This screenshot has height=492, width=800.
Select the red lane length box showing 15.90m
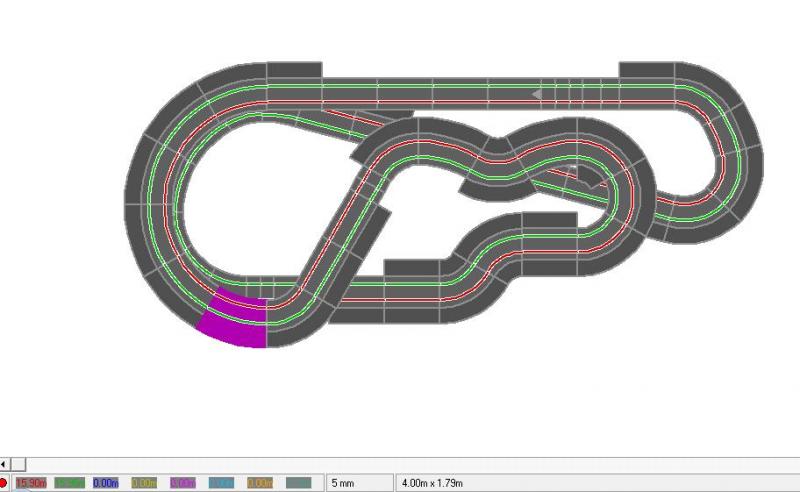[31, 483]
